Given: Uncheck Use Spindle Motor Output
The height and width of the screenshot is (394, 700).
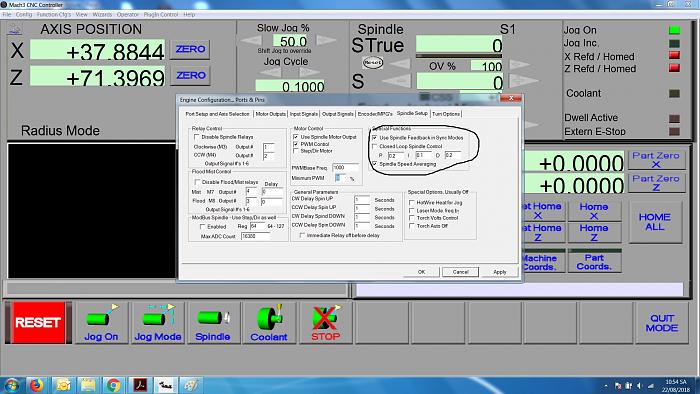Looking at the screenshot, I should coord(296,137).
